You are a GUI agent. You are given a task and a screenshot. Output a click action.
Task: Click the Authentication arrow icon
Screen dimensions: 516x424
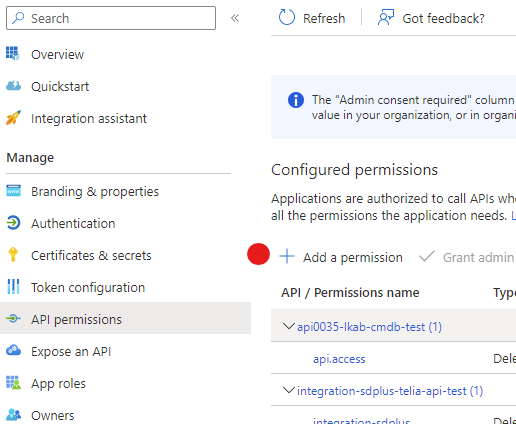13,223
